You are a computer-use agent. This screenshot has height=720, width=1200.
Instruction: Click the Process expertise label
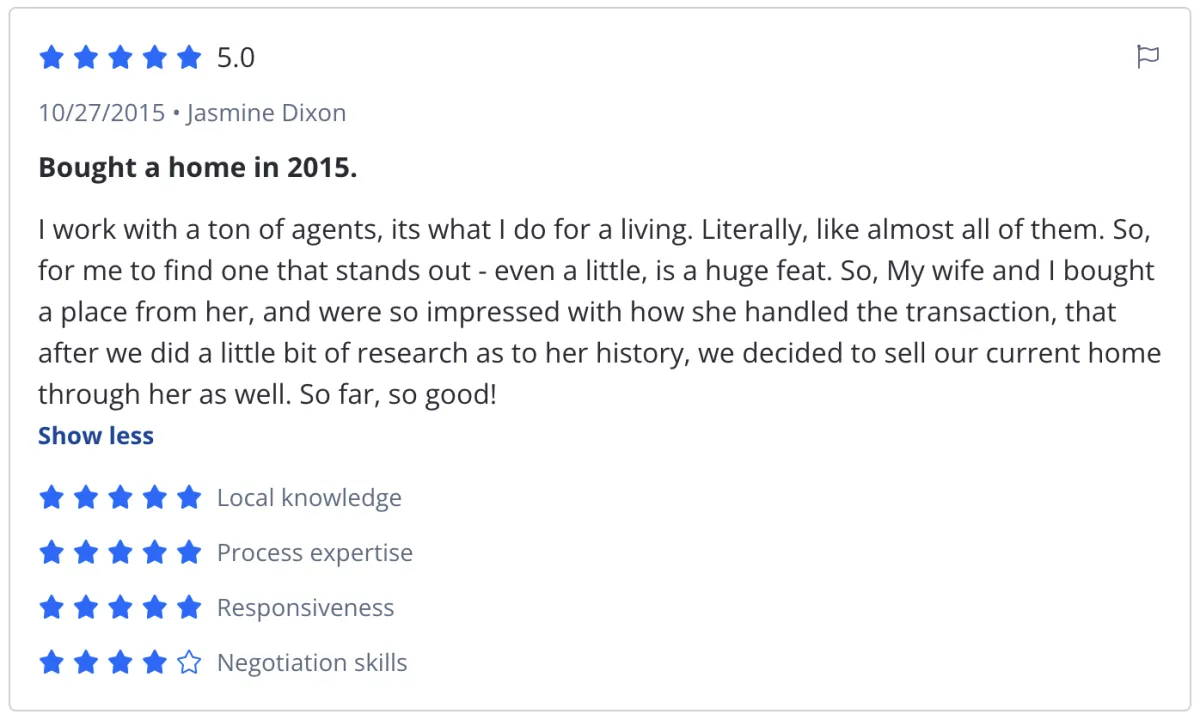pos(314,553)
